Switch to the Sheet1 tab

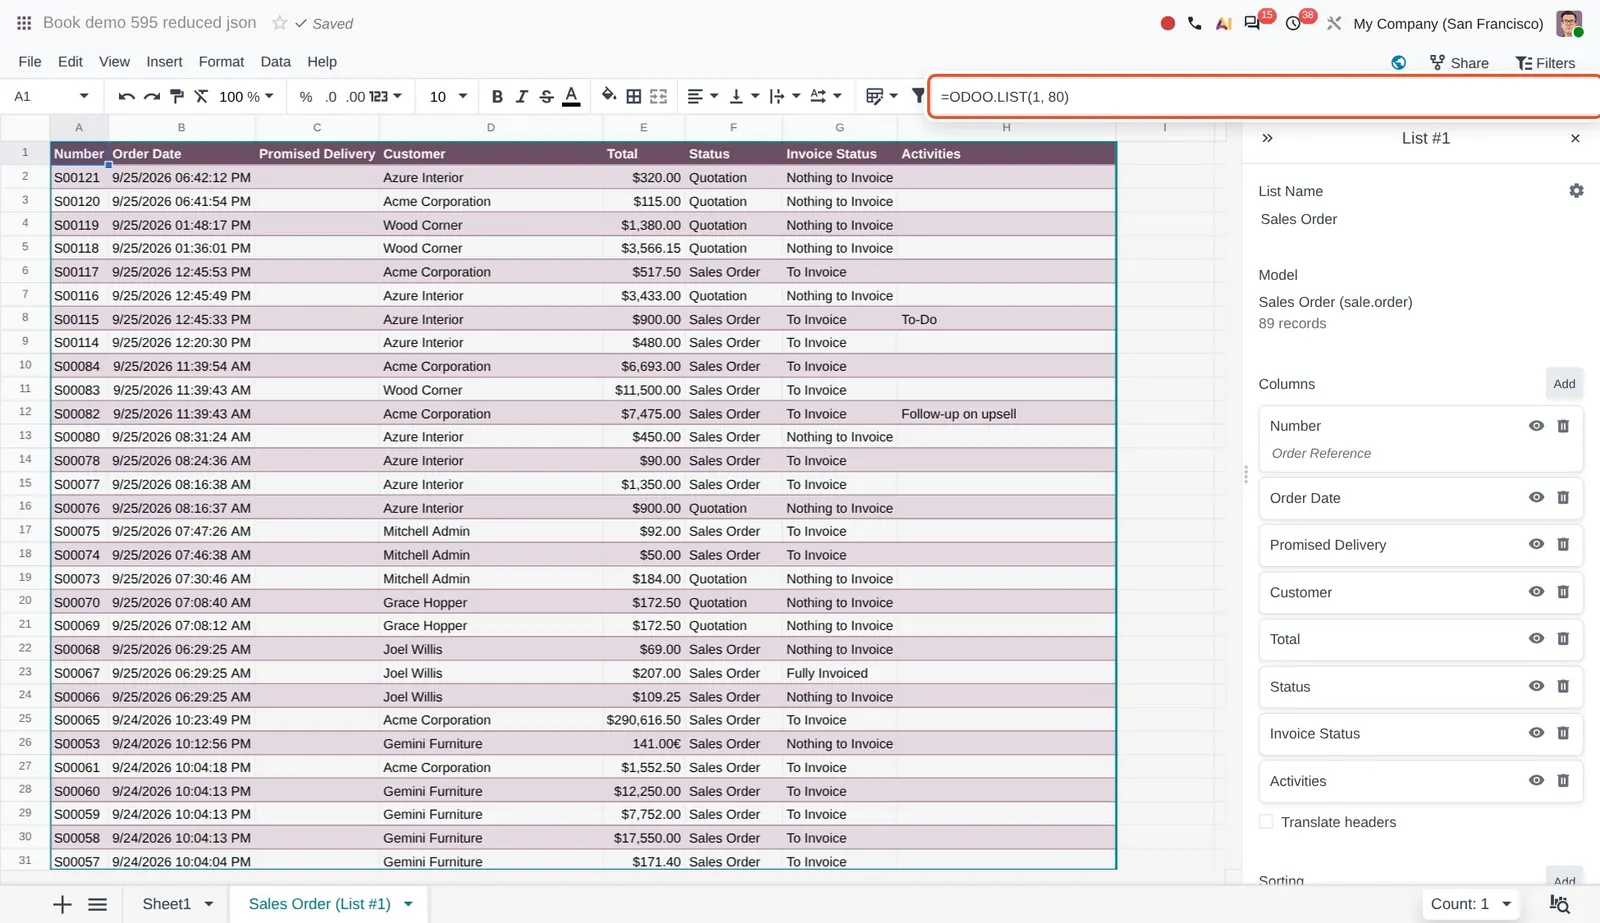(x=166, y=904)
